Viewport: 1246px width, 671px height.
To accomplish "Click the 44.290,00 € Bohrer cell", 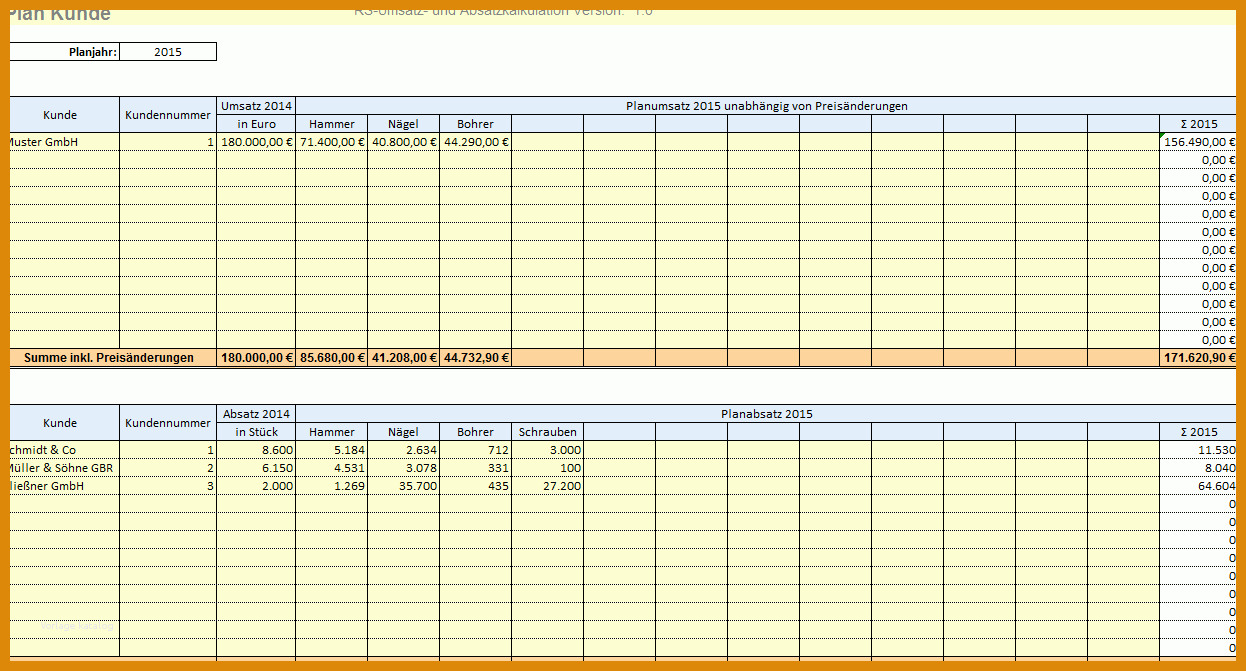I will 476,141.
